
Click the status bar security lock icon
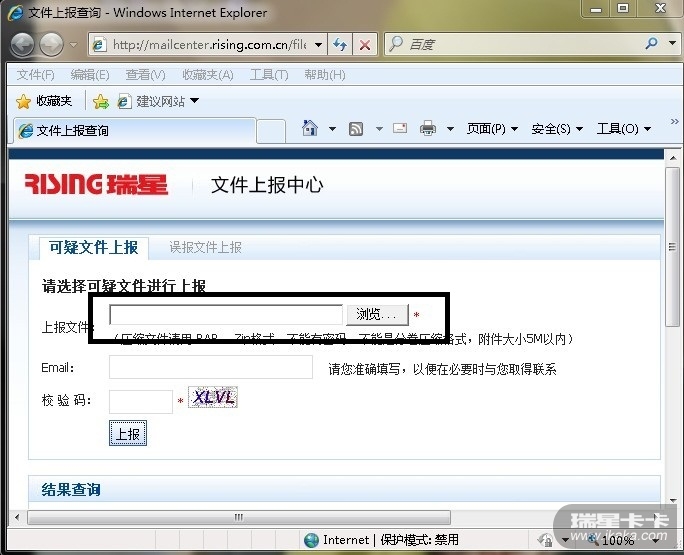point(546,540)
